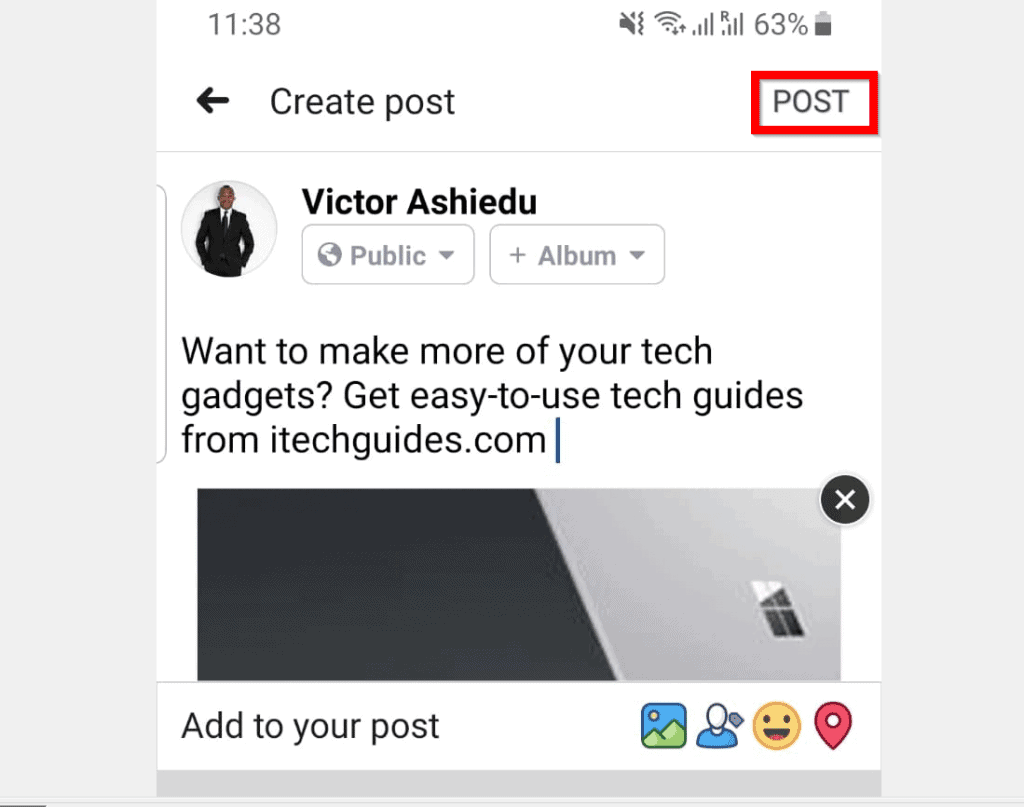Click the globe icon in Public selector
The height and width of the screenshot is (807, 1024).
[330, 255]
